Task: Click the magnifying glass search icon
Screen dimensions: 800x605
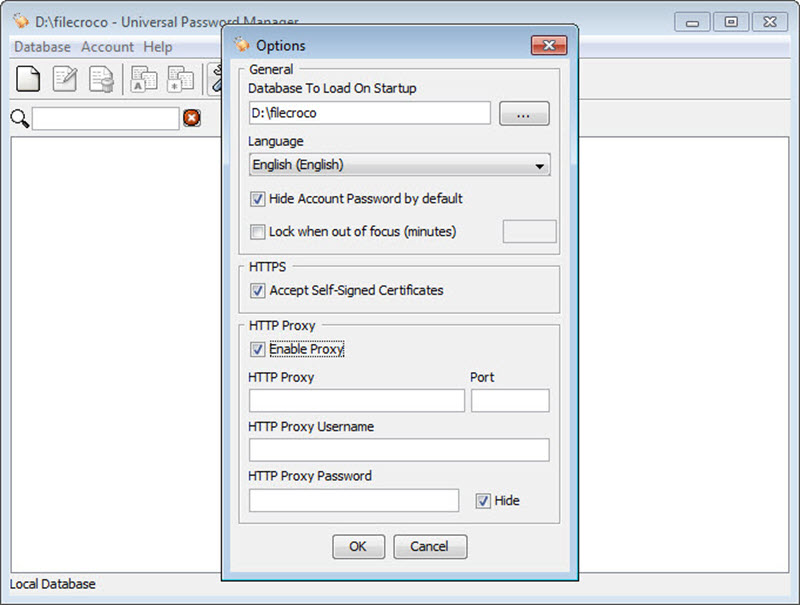Action: pos(19,118)
